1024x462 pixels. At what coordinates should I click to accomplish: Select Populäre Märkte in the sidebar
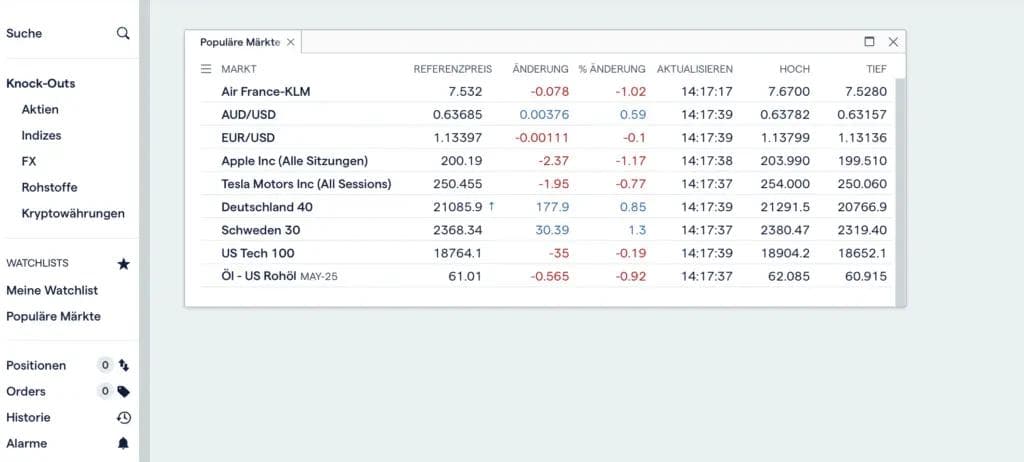[54, 316]
